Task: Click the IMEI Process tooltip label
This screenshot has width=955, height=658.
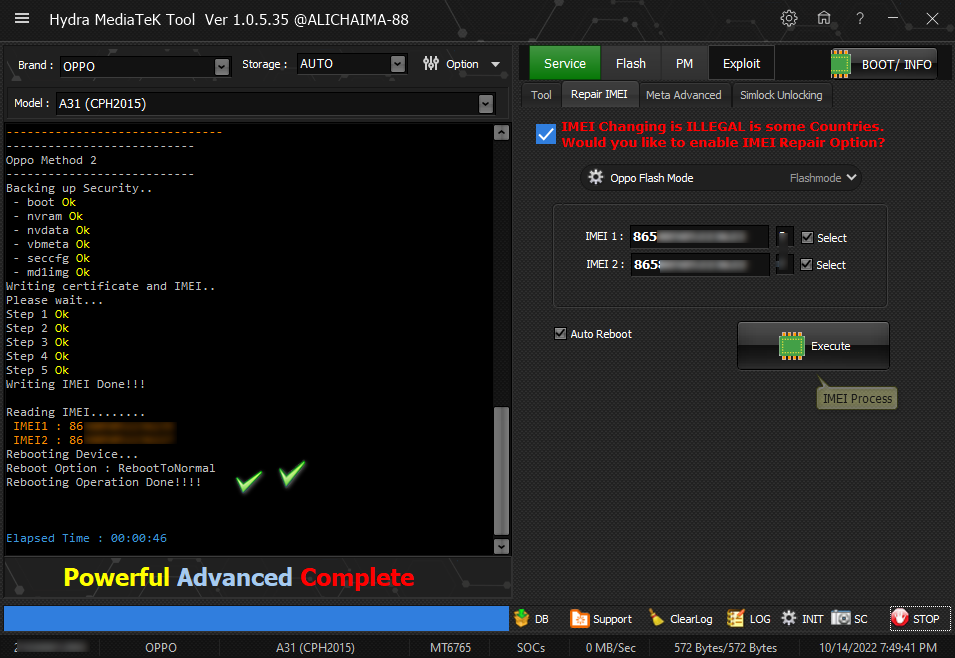Action: pos(857,398)
